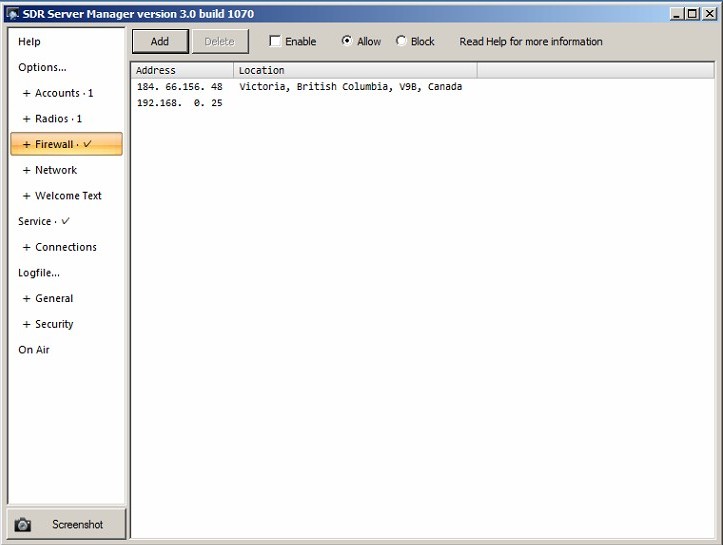Click Victoria, British Columbia location cell
The height and width of the screenshot is (545, 723).
350,87
